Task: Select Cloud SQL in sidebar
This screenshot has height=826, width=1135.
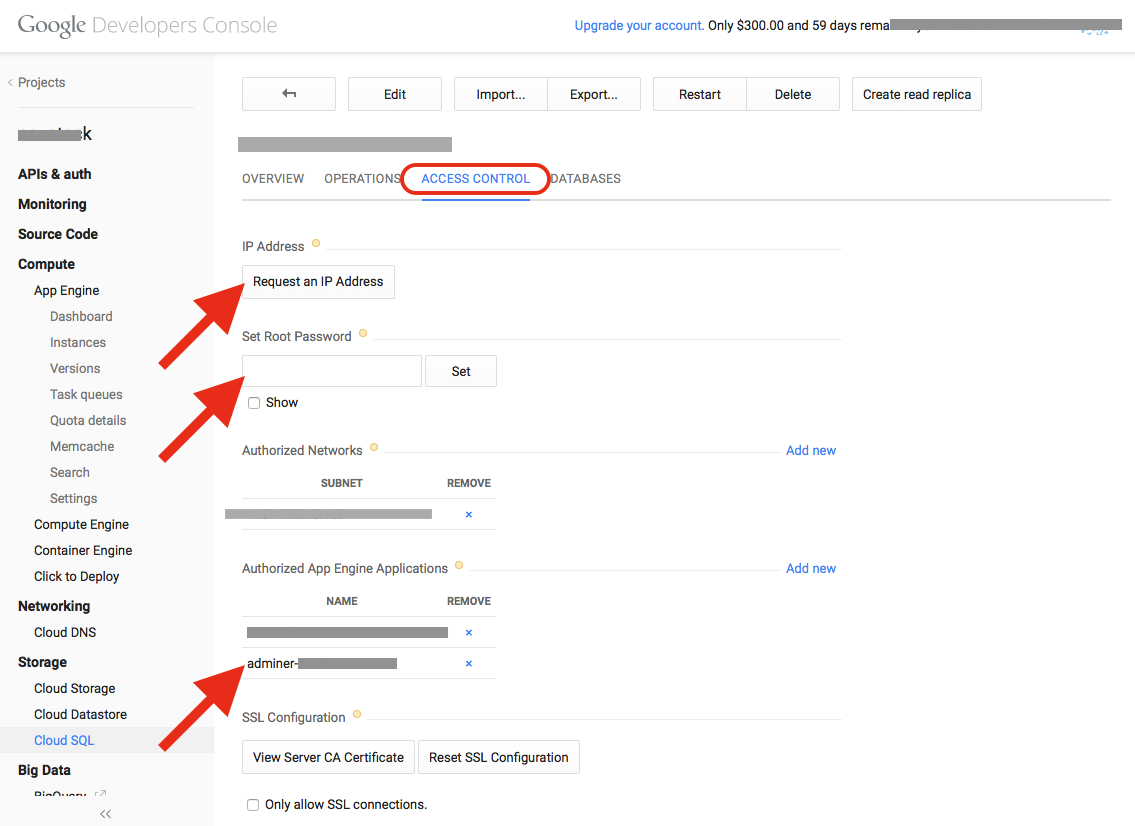Action: 64,741
